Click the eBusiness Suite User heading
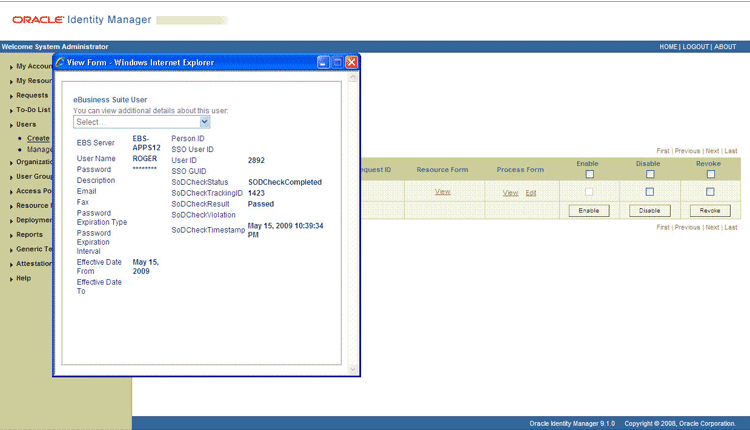This screenshot has height=430, width=750. click(110, 99)
